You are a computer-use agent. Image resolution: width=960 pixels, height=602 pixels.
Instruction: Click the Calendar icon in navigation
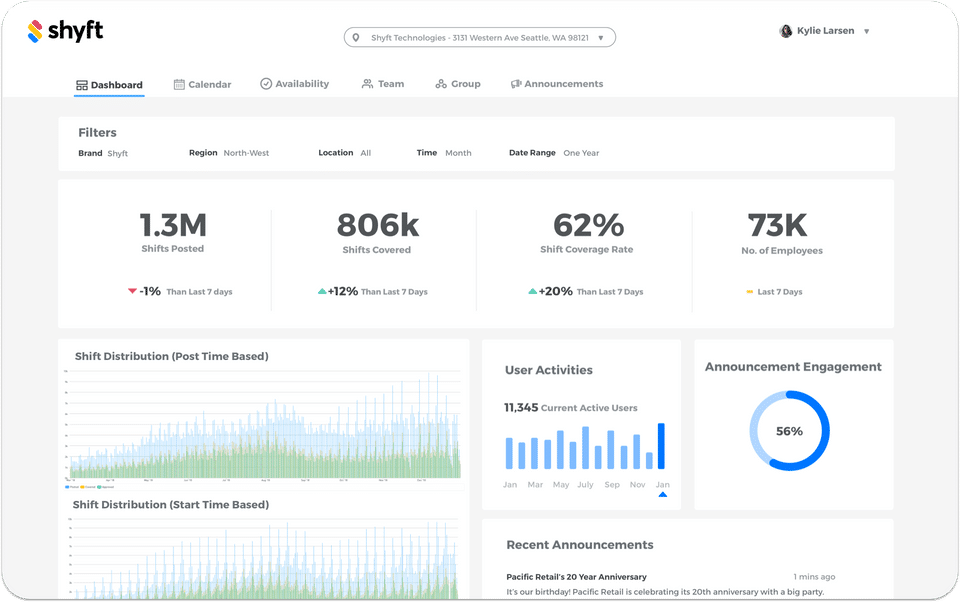[x=179, y=85]
